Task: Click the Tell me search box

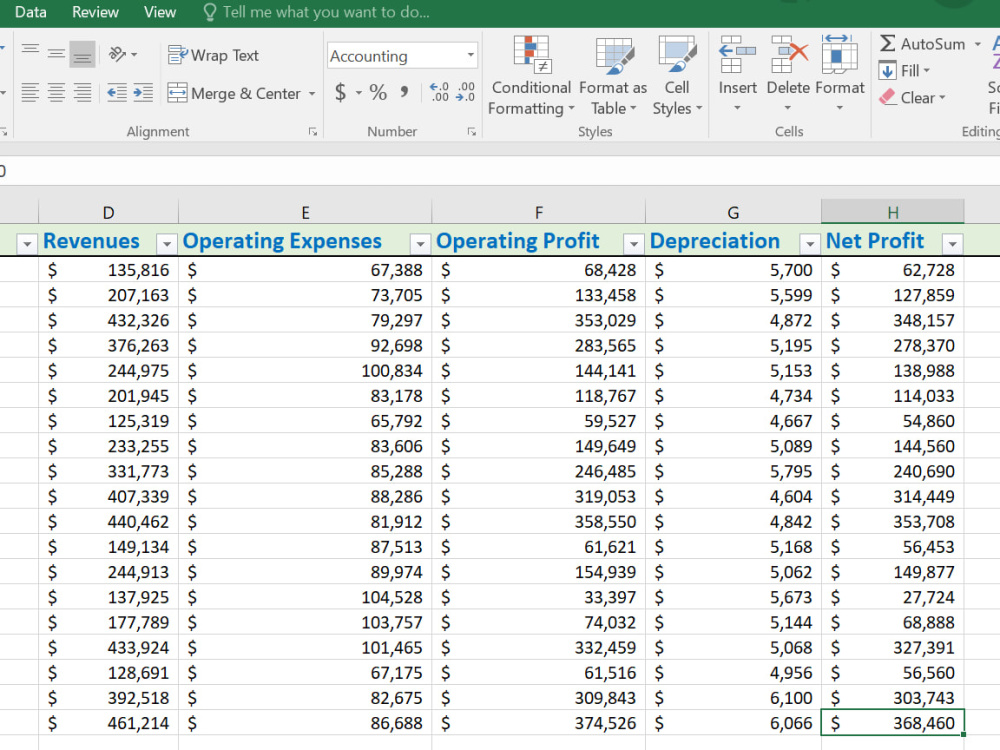Action: pos(316,12)
